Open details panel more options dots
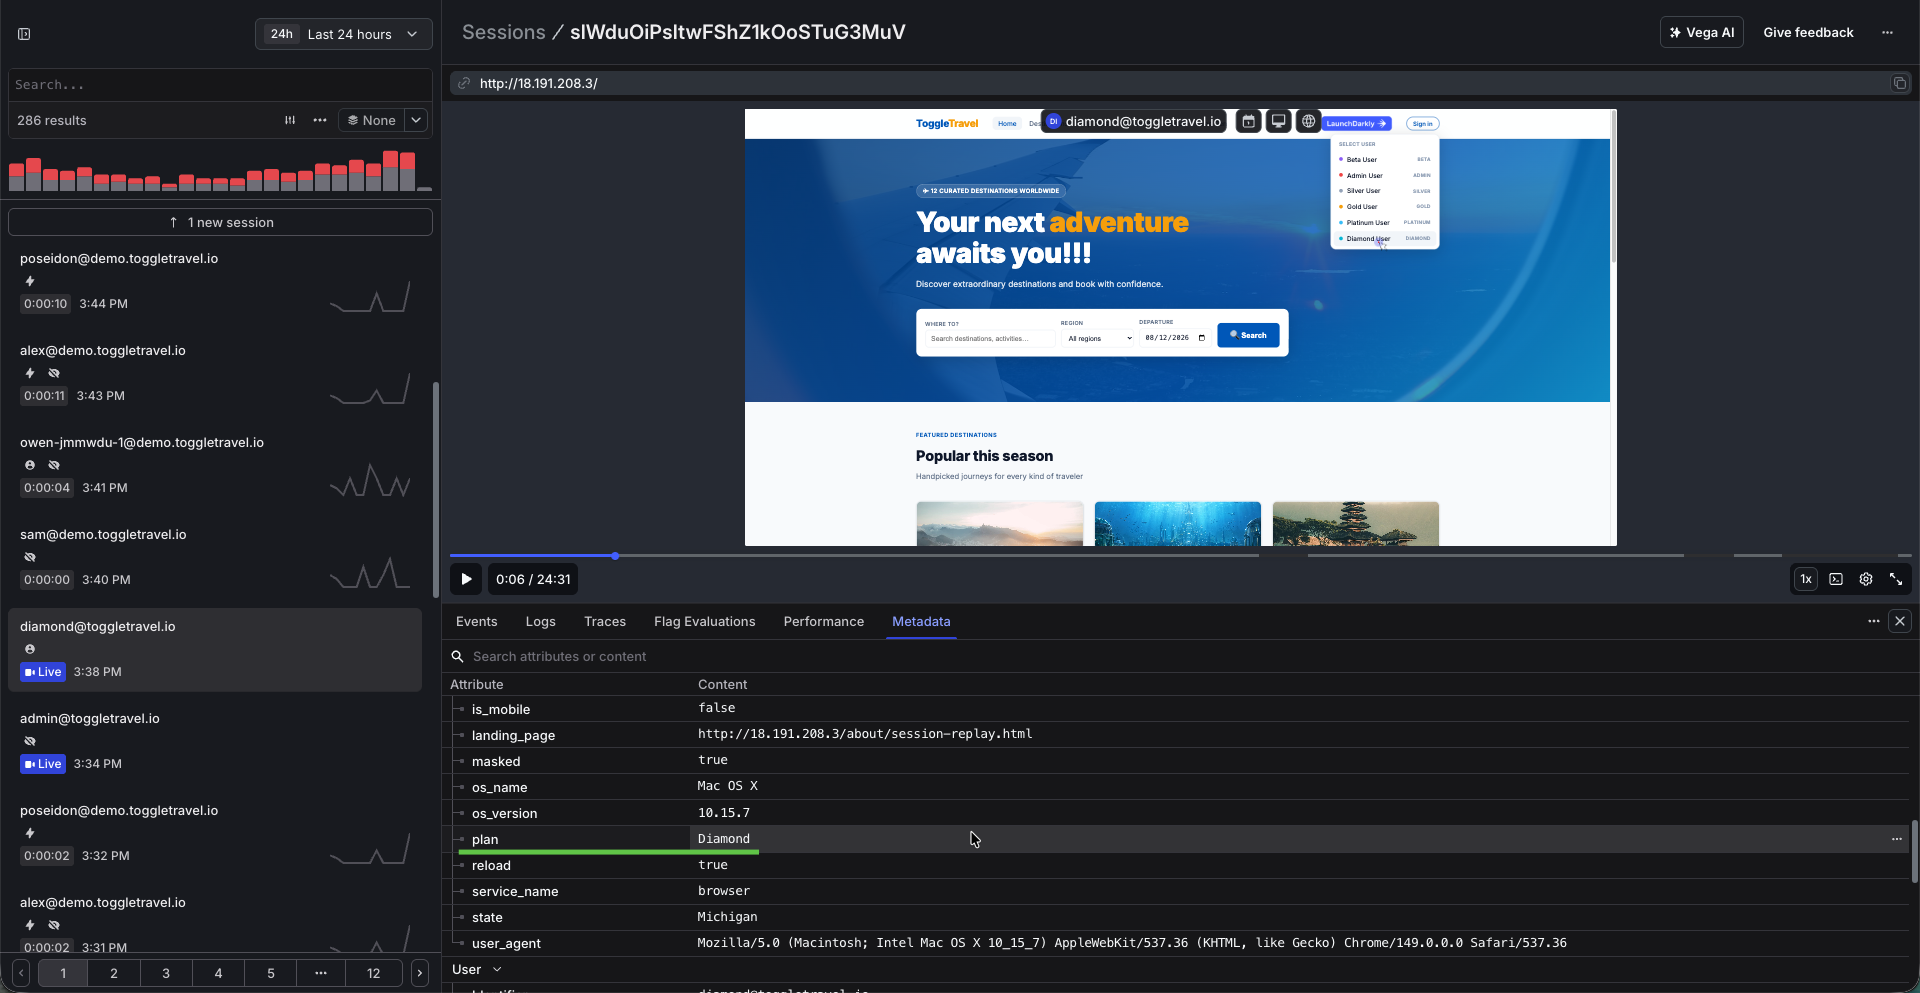This screenshot has width=1920, height=993. 1873,621
